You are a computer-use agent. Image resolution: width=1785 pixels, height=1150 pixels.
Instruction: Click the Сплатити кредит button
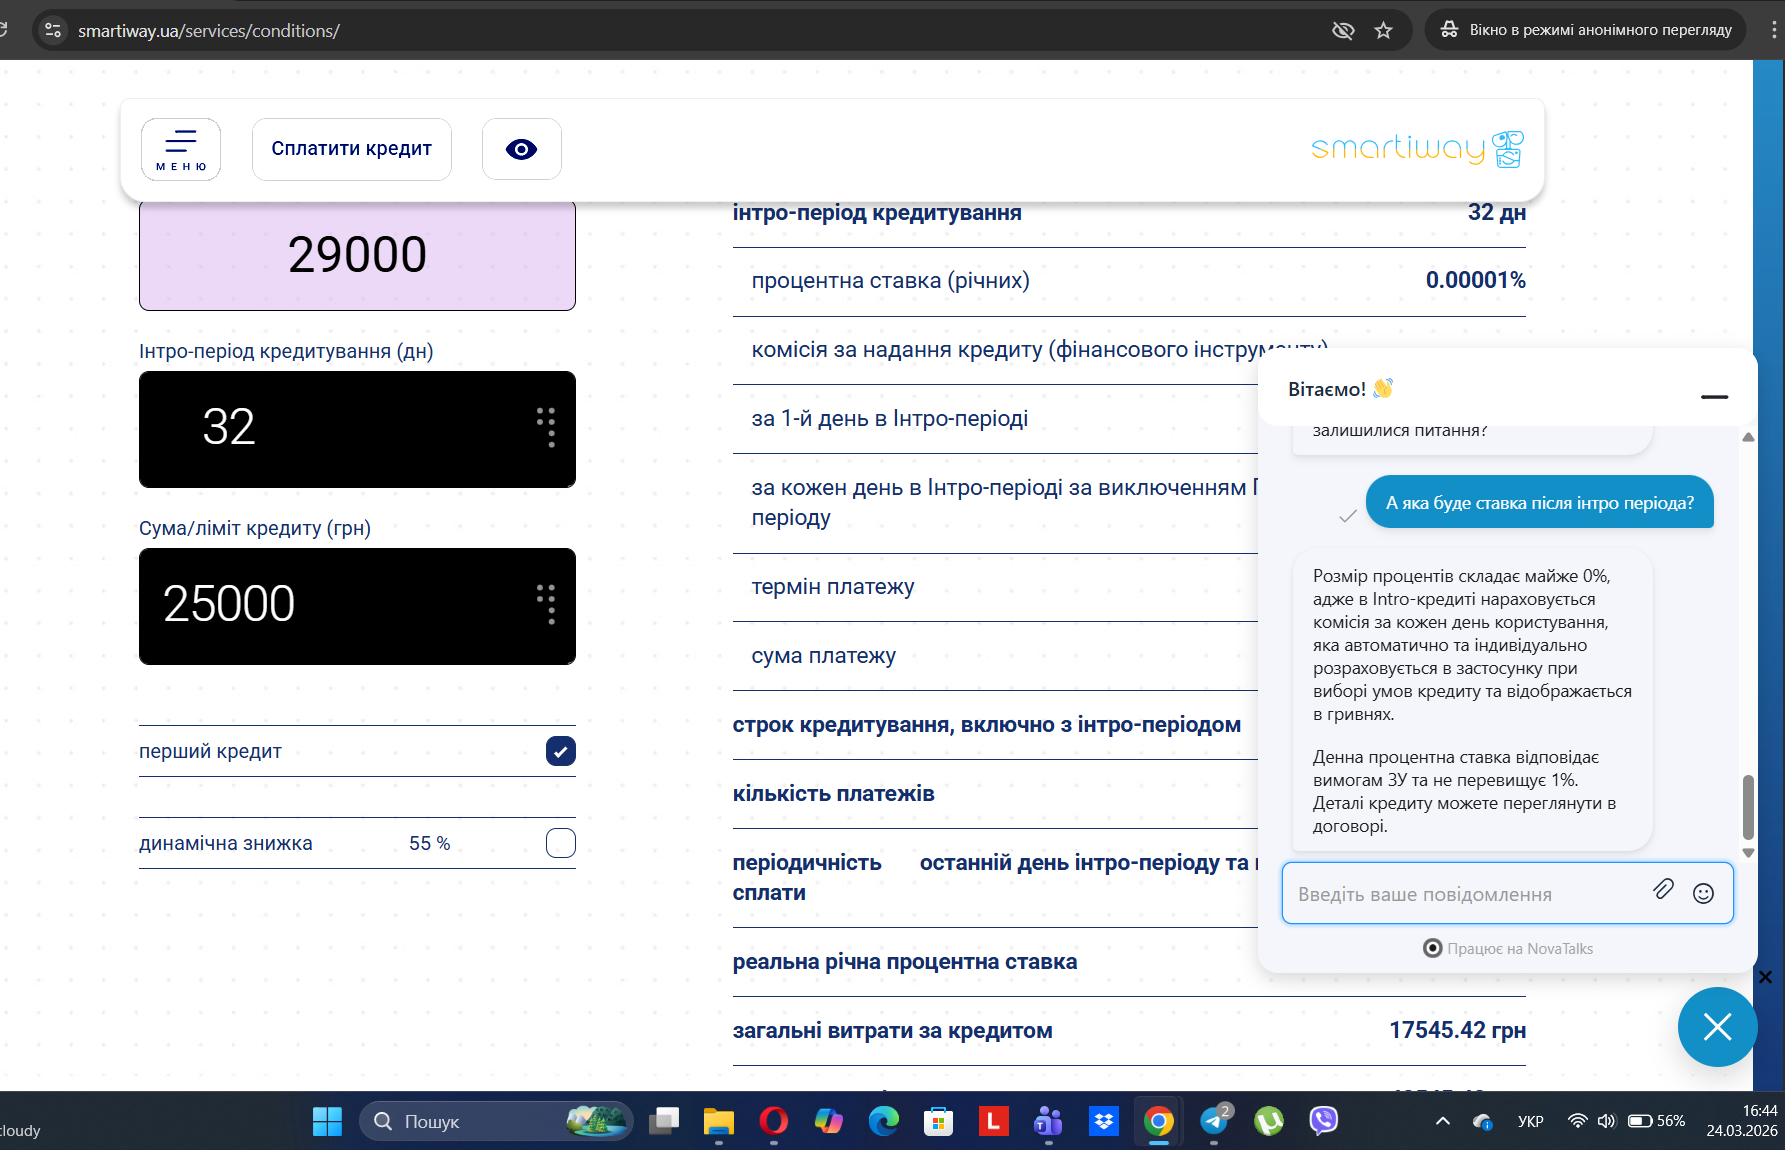[352, 149]
